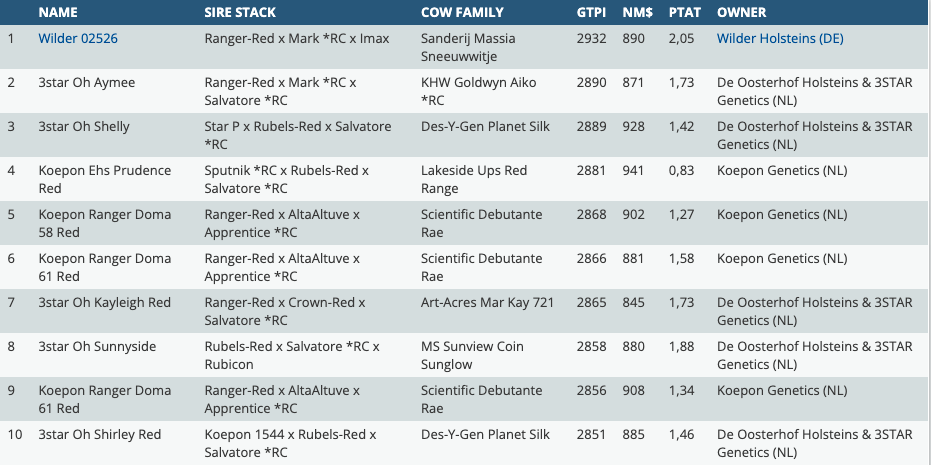Select the 3star Oh Aymee name
The width and height of the screenshot is (931, 465).
click(87, 83)
